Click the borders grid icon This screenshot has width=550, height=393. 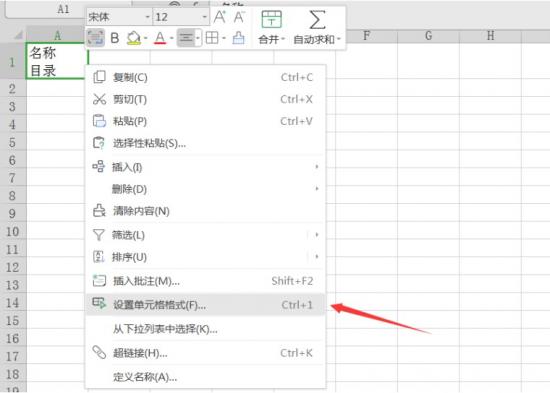[212, 38]
